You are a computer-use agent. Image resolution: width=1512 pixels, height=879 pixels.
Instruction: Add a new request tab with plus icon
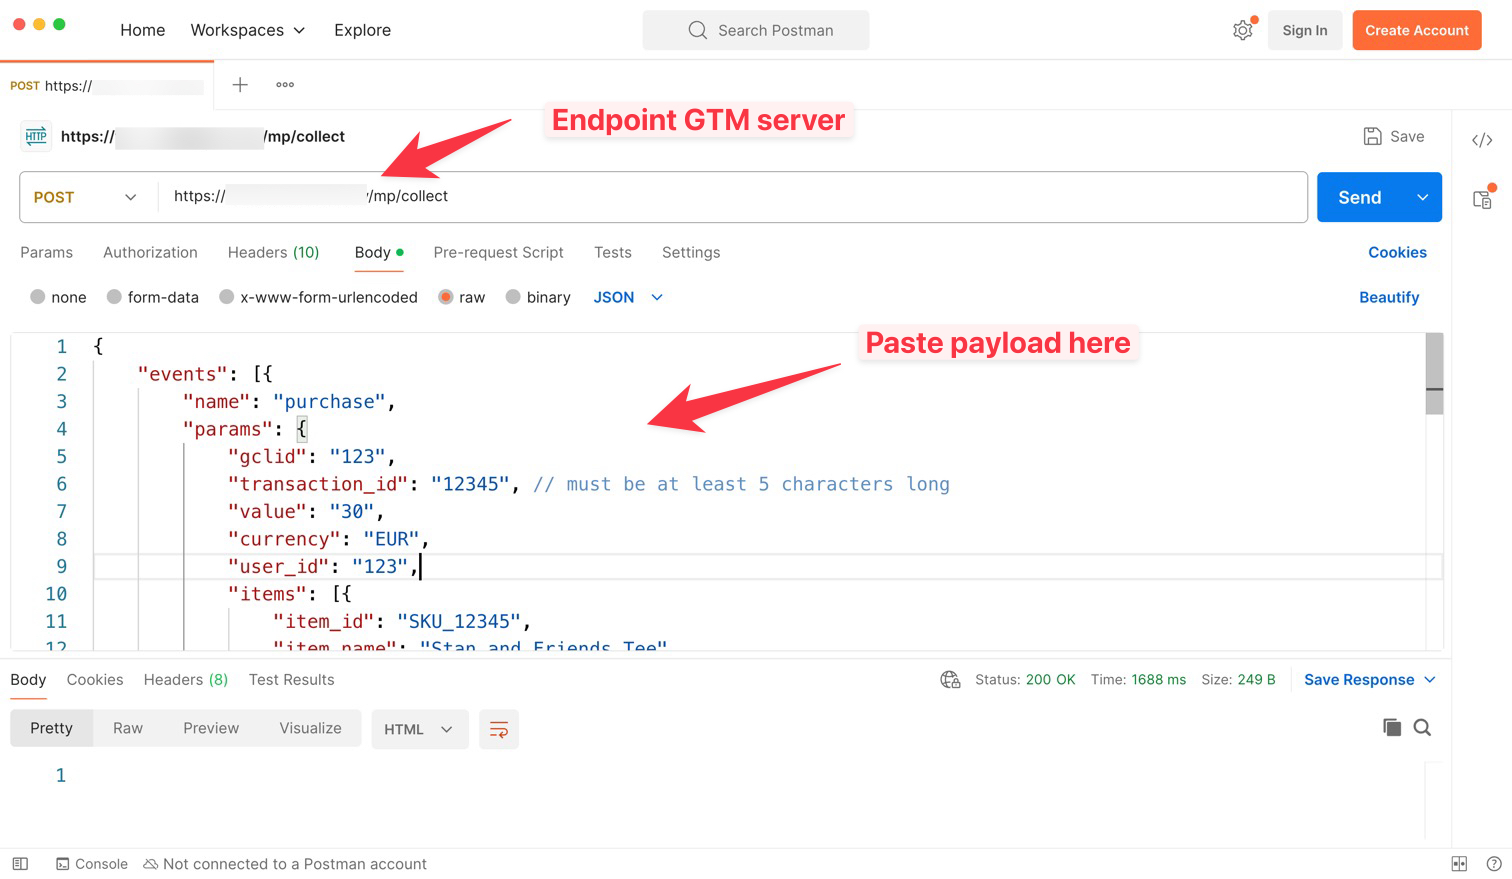click(x=240, y=85)
